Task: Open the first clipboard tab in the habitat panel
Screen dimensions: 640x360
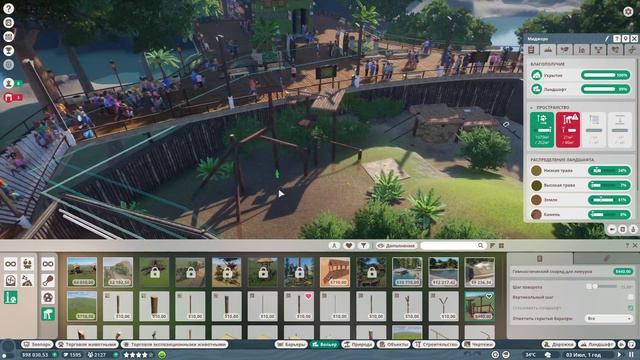Action: [x=531, y=50]
